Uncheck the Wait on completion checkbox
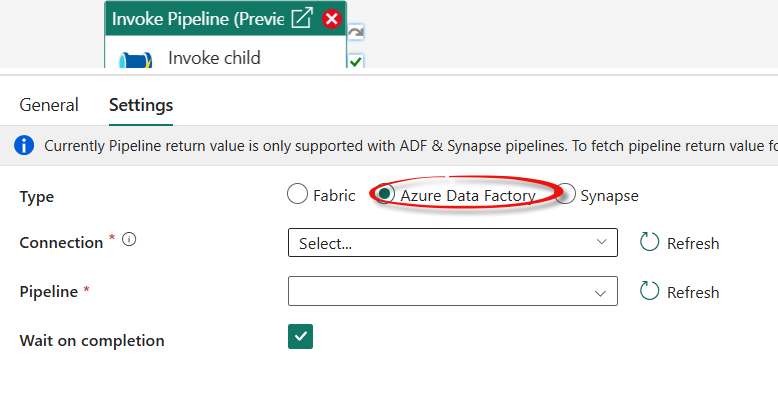Screen dimensions: 778x404 point(300,337)
